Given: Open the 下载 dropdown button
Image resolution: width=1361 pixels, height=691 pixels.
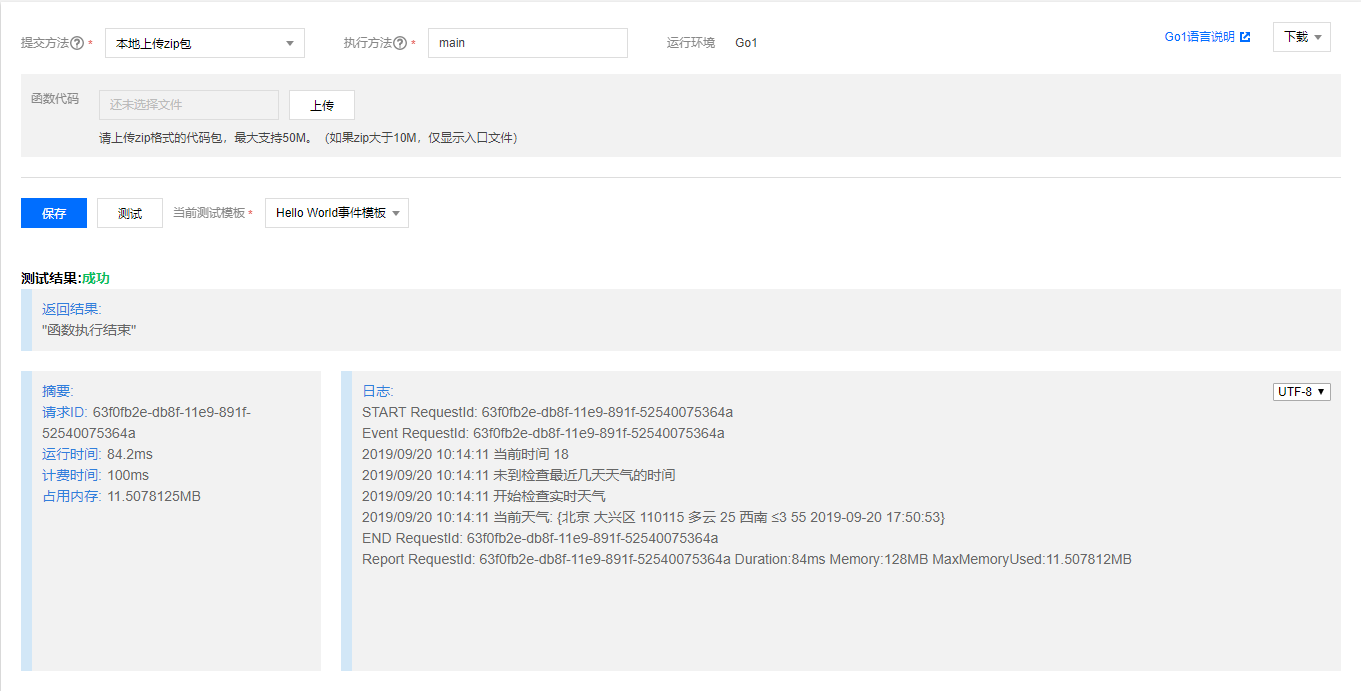Looking at the screenshot, I should pyautogui.click(x=1302, y=37).
